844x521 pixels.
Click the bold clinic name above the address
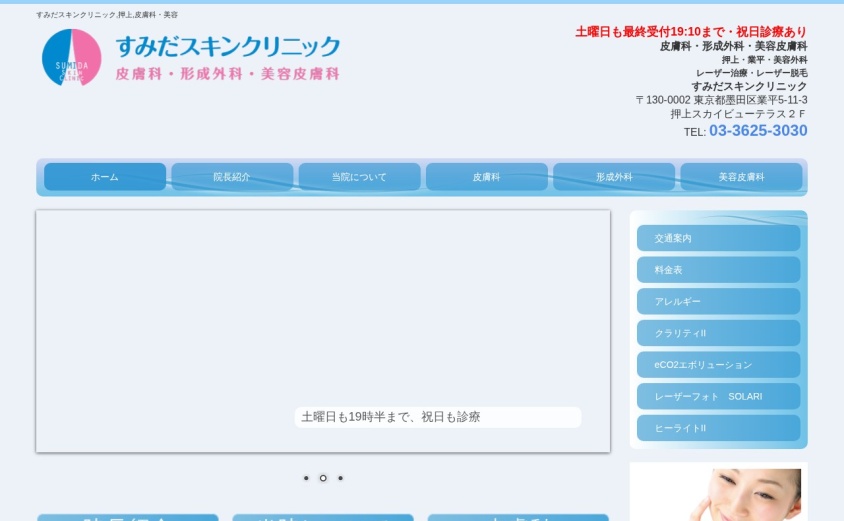coord(749,86)
